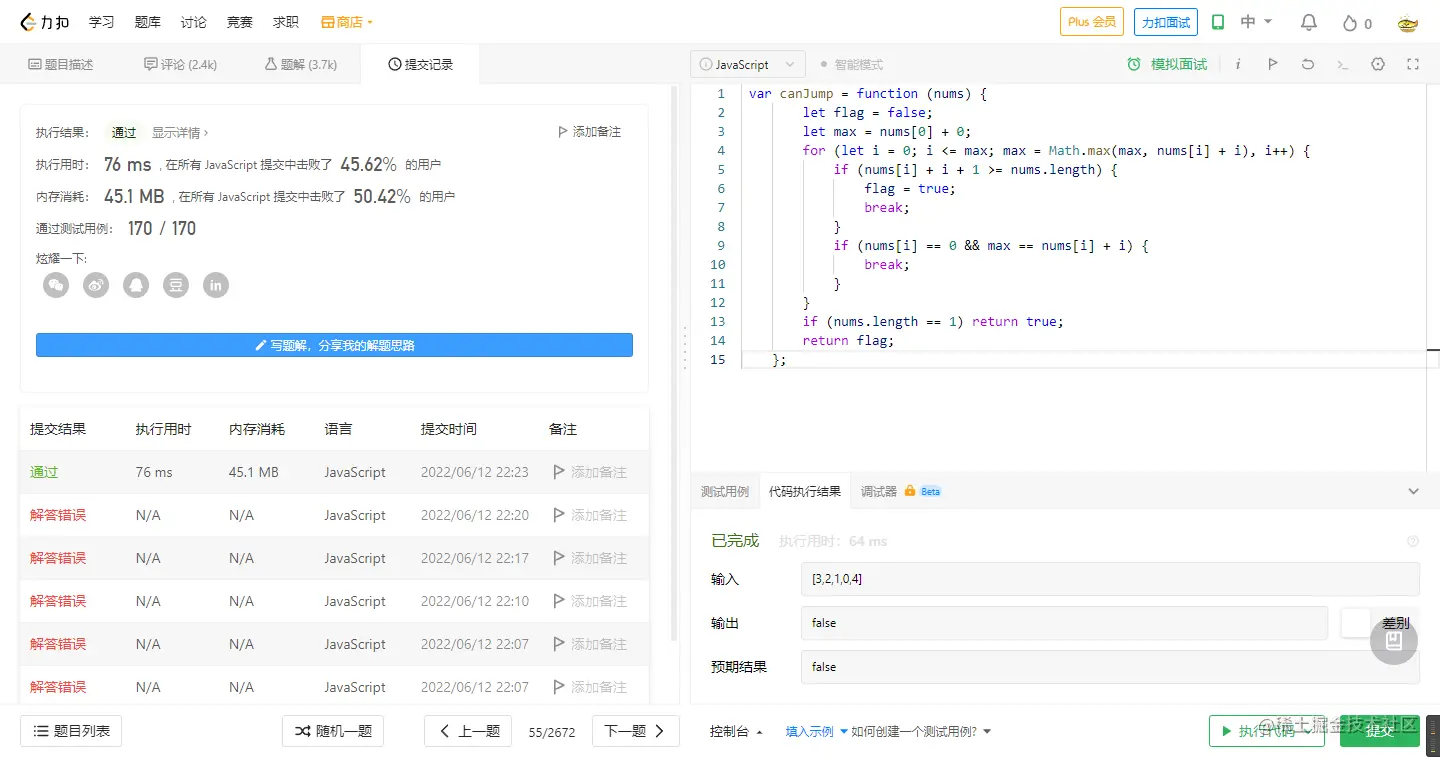The height and width of the screenshot is (757, 1440).
Task: Click the round floating notebook button
Action: click(x=1394, y=642)
